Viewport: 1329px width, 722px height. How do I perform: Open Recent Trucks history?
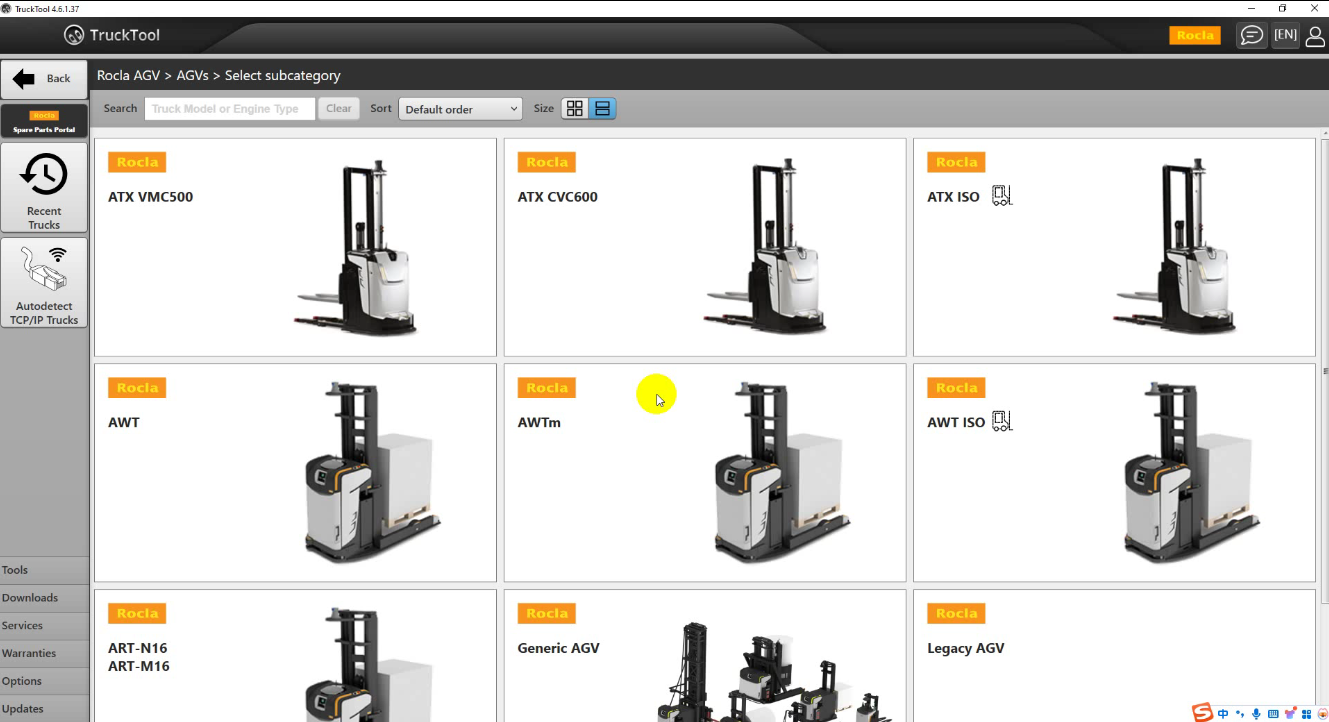pyautogui.click(x=44, y=188)
